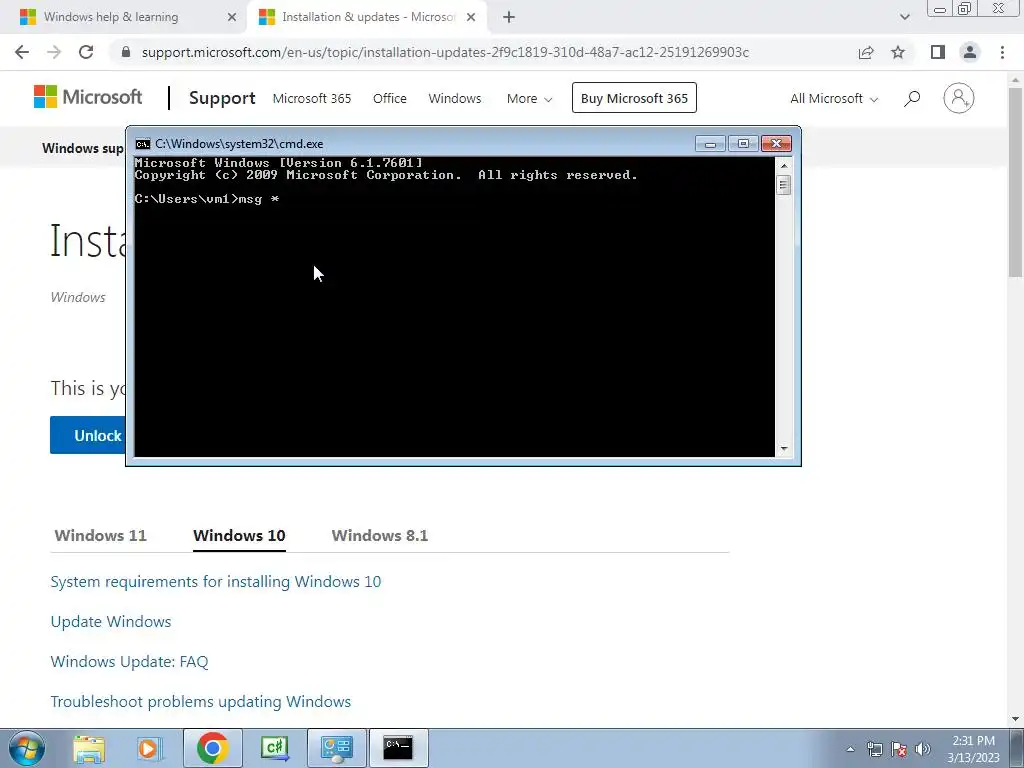The width and height of the screenshot is (1024, 768).
Task: Close the Windows help & learning tab
Action: click(232, 17)
